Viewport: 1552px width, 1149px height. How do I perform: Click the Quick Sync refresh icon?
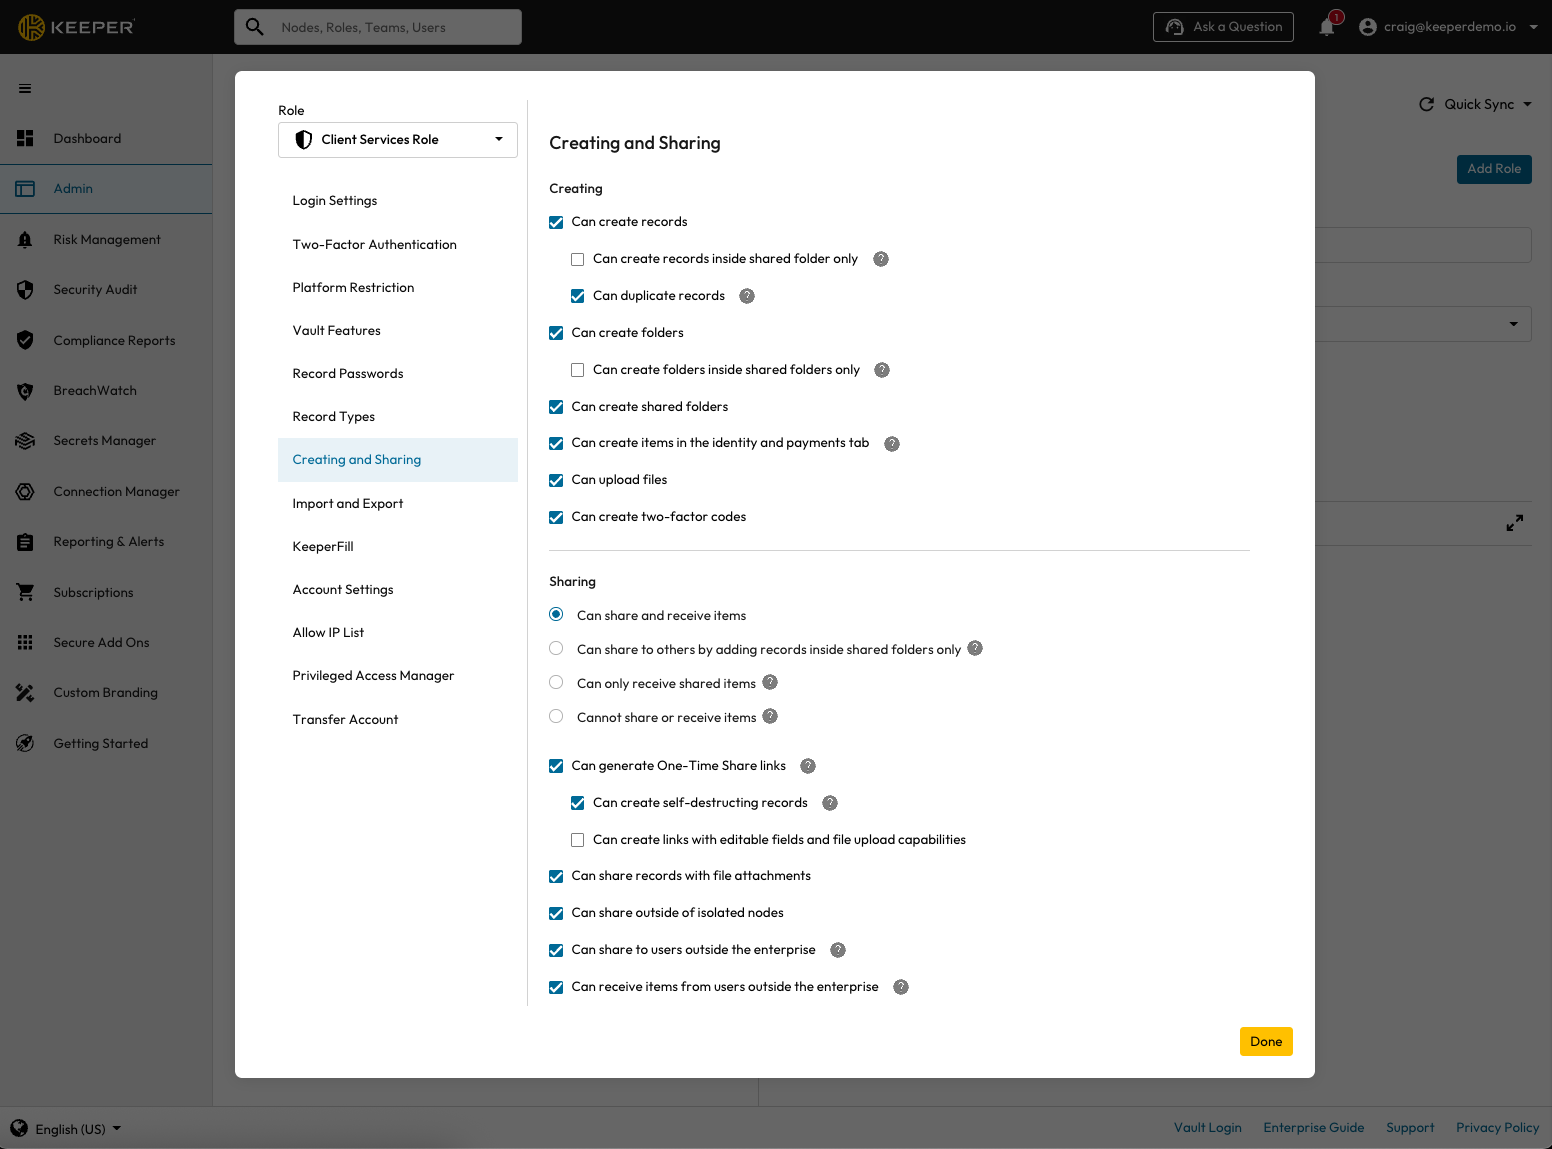(1427, 104)
